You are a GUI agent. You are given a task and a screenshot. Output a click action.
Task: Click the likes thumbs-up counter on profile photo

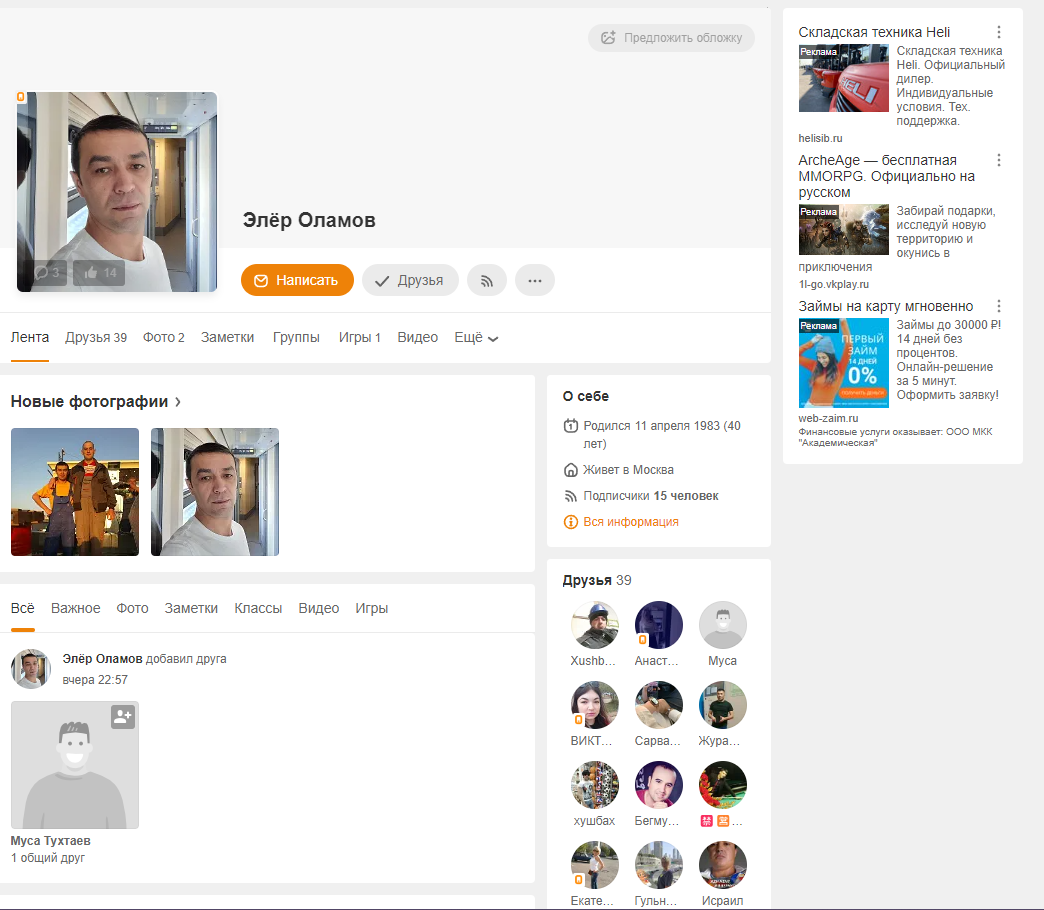tap(100, 272)
